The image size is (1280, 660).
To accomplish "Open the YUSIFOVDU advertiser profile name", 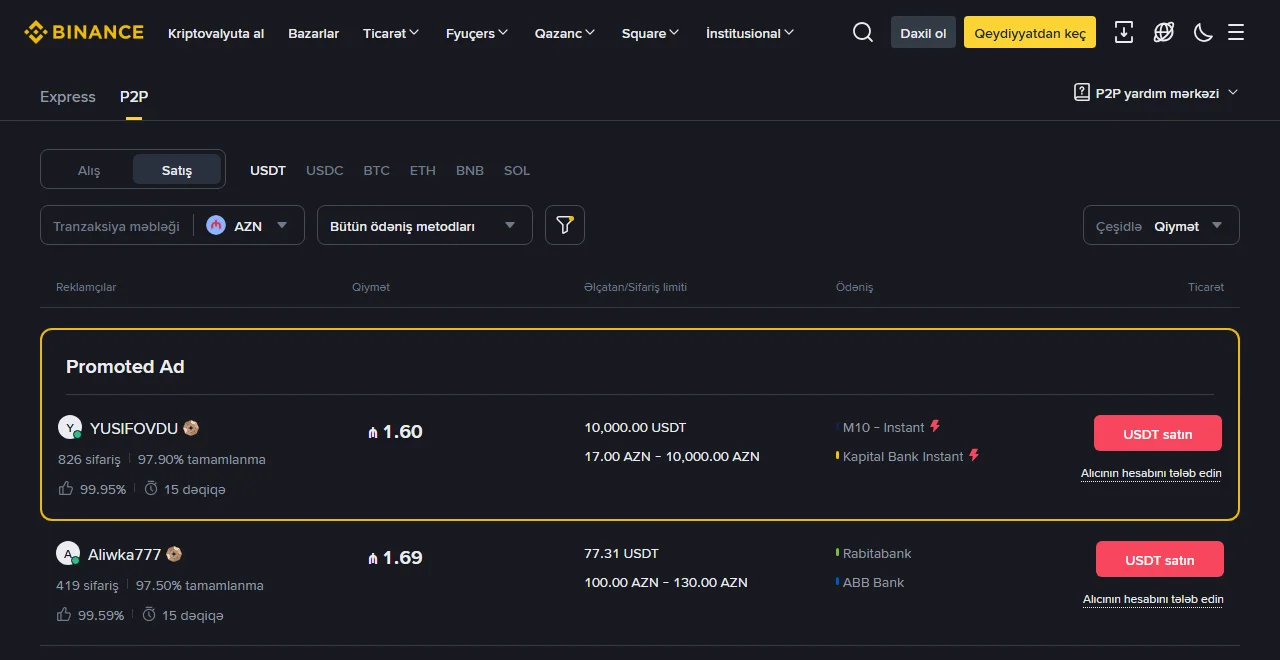I will [x=134, y=428].
